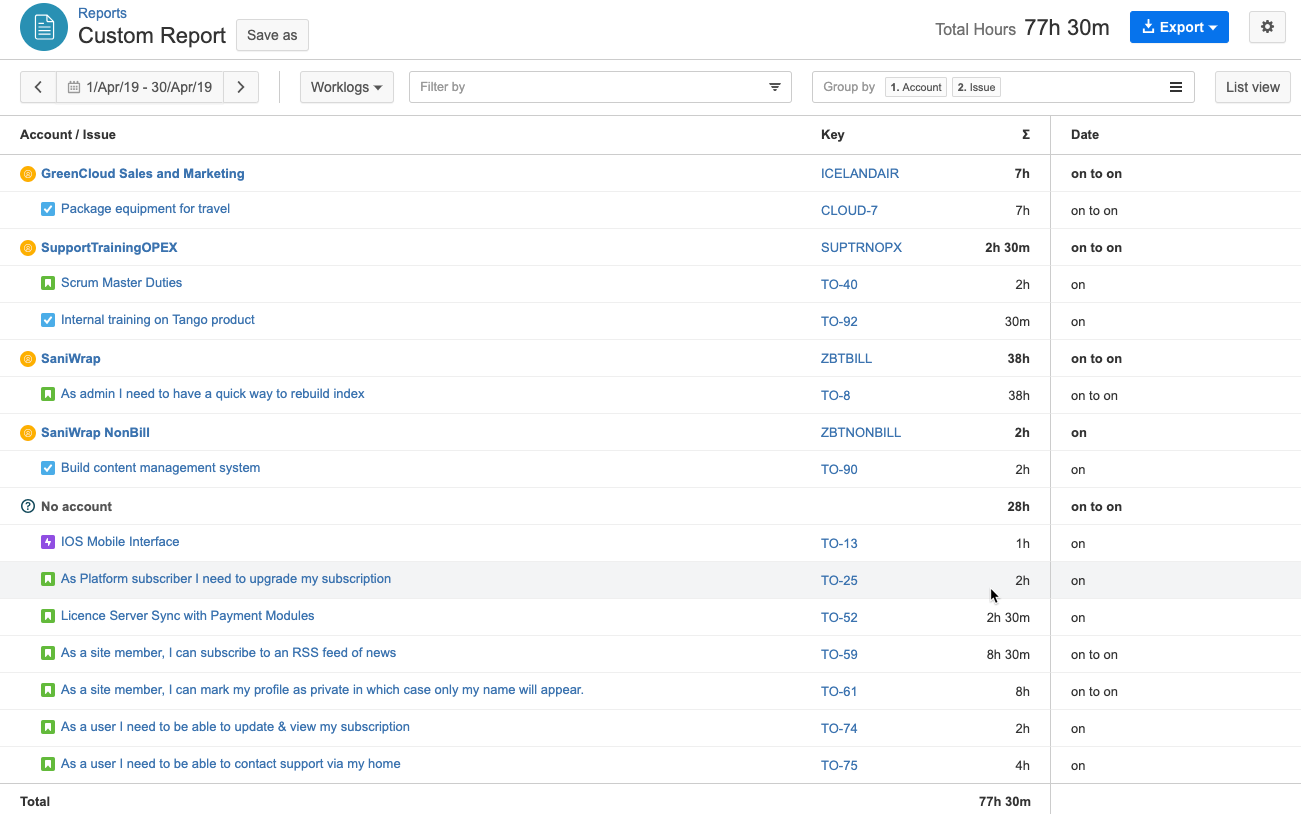Screen dimensions: 1301x814
Task: Click the Custom Report document icon
Action: point(44,27)
